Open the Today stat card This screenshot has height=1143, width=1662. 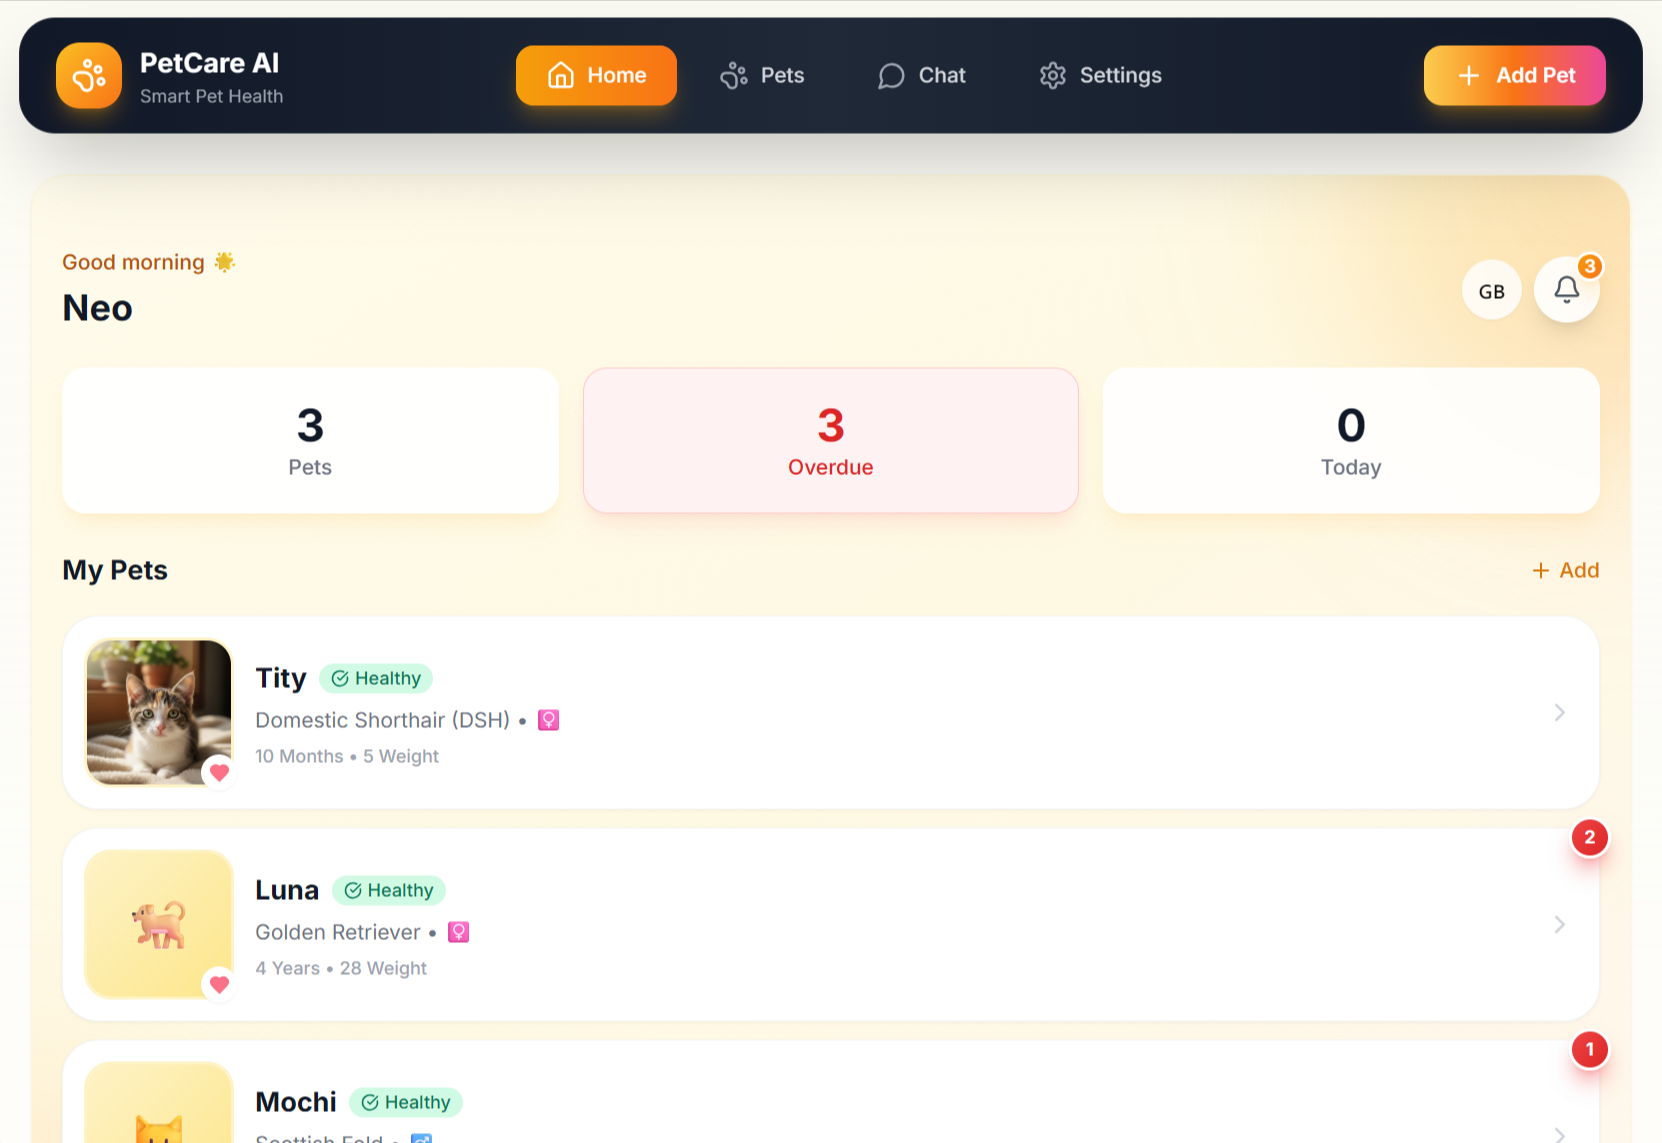(1351, 440)
